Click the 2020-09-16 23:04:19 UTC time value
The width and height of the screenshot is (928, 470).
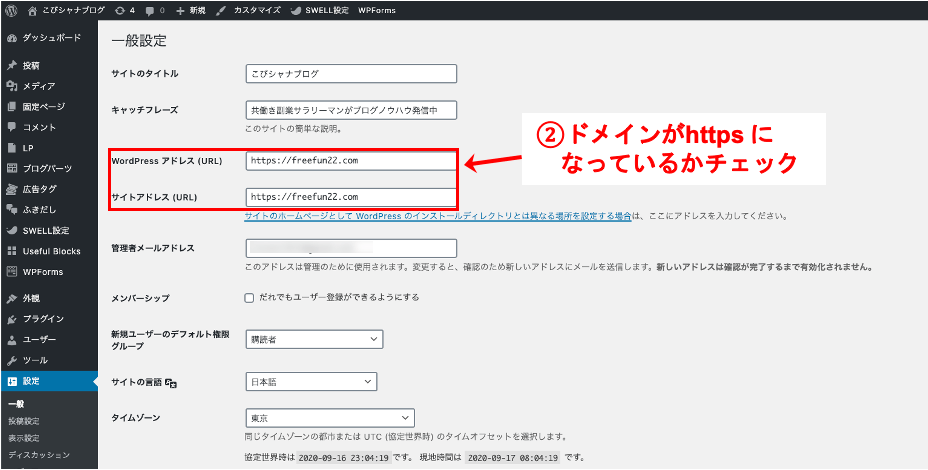(343, 458)
